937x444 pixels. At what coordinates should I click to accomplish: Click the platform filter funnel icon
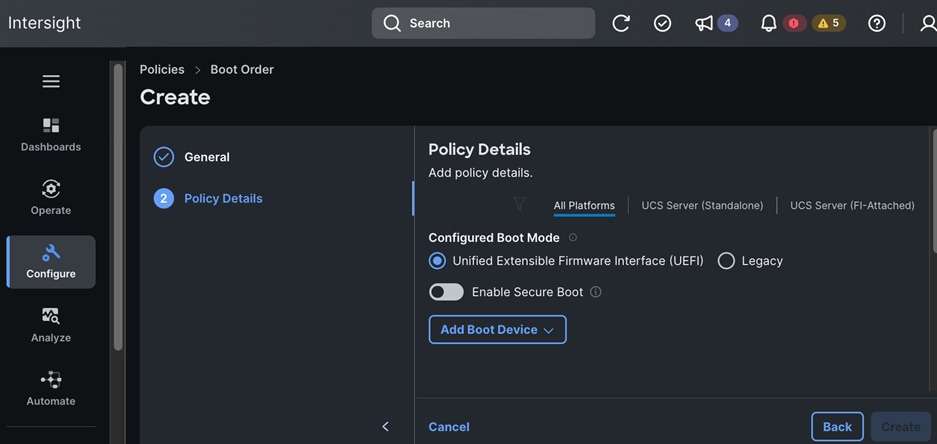(x=519, y=205)
